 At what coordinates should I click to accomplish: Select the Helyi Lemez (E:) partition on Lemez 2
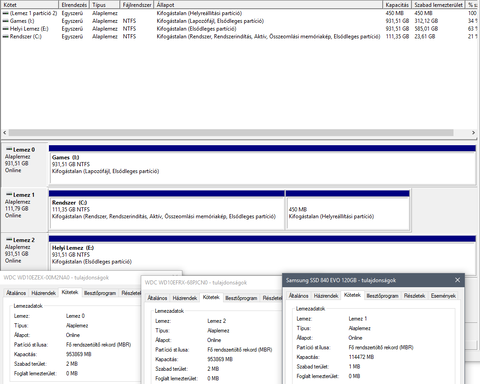(x=263, y=256)
